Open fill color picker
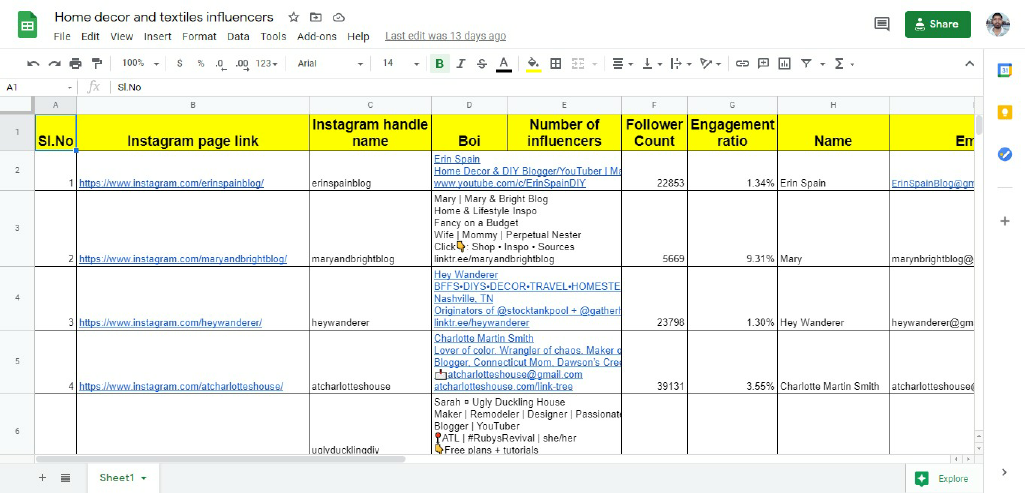The height and width of the screenshot is (493, 1025). [x=533, y=63]
